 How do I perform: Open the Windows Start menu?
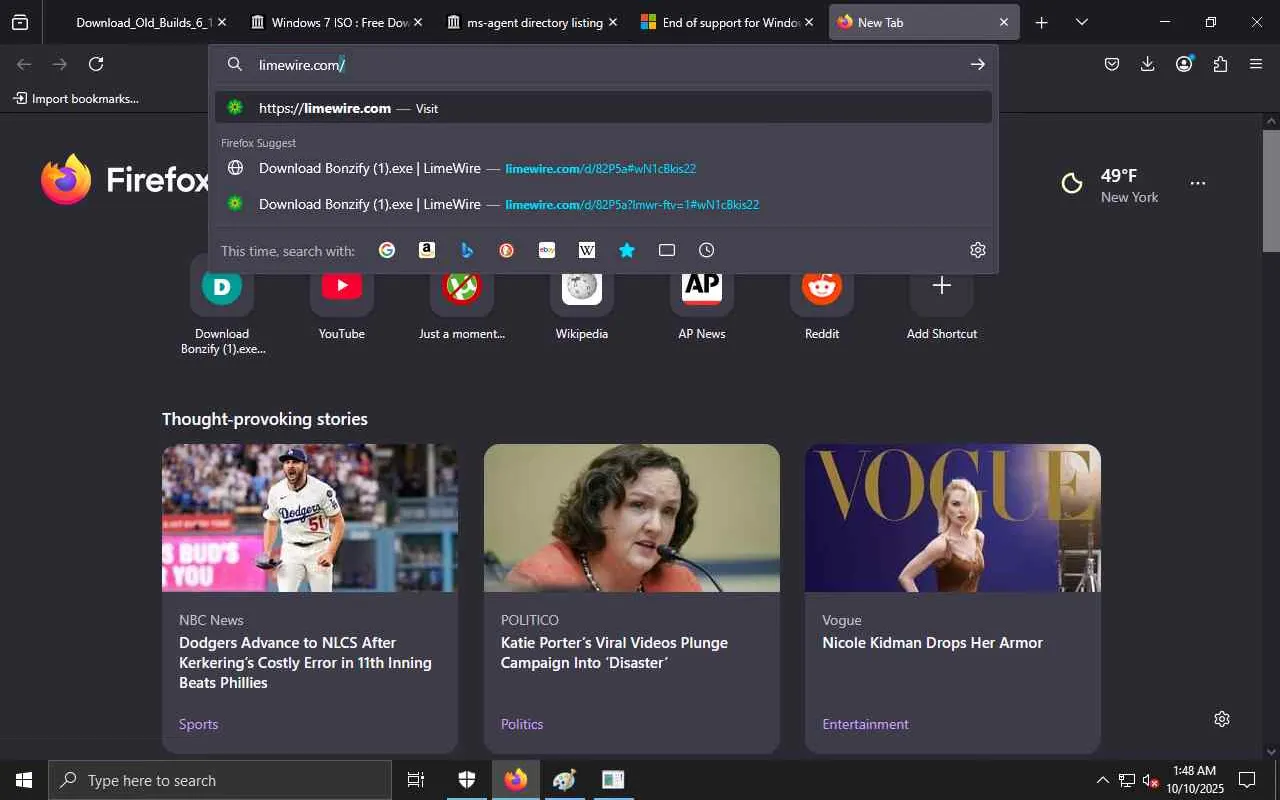coord(24,780)
